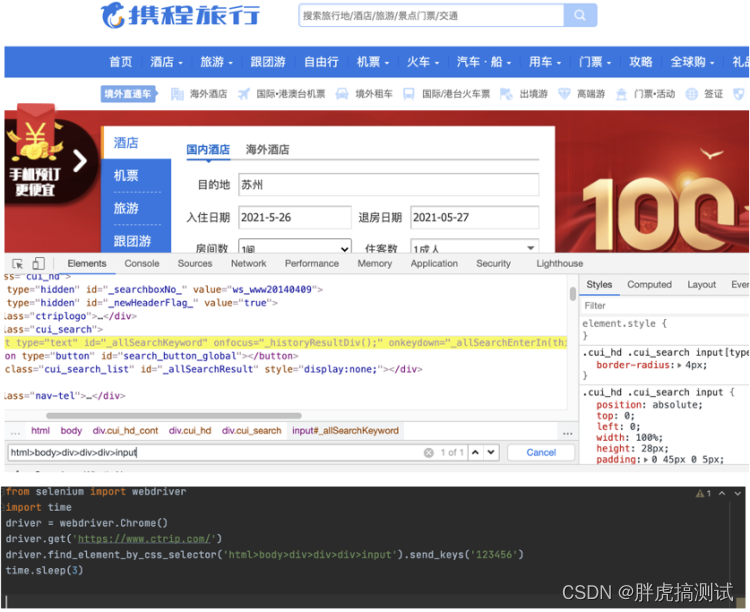This screenshot has width=750, height=612.
Task: Click the Ctrip logo in the header
Action: 180,15
